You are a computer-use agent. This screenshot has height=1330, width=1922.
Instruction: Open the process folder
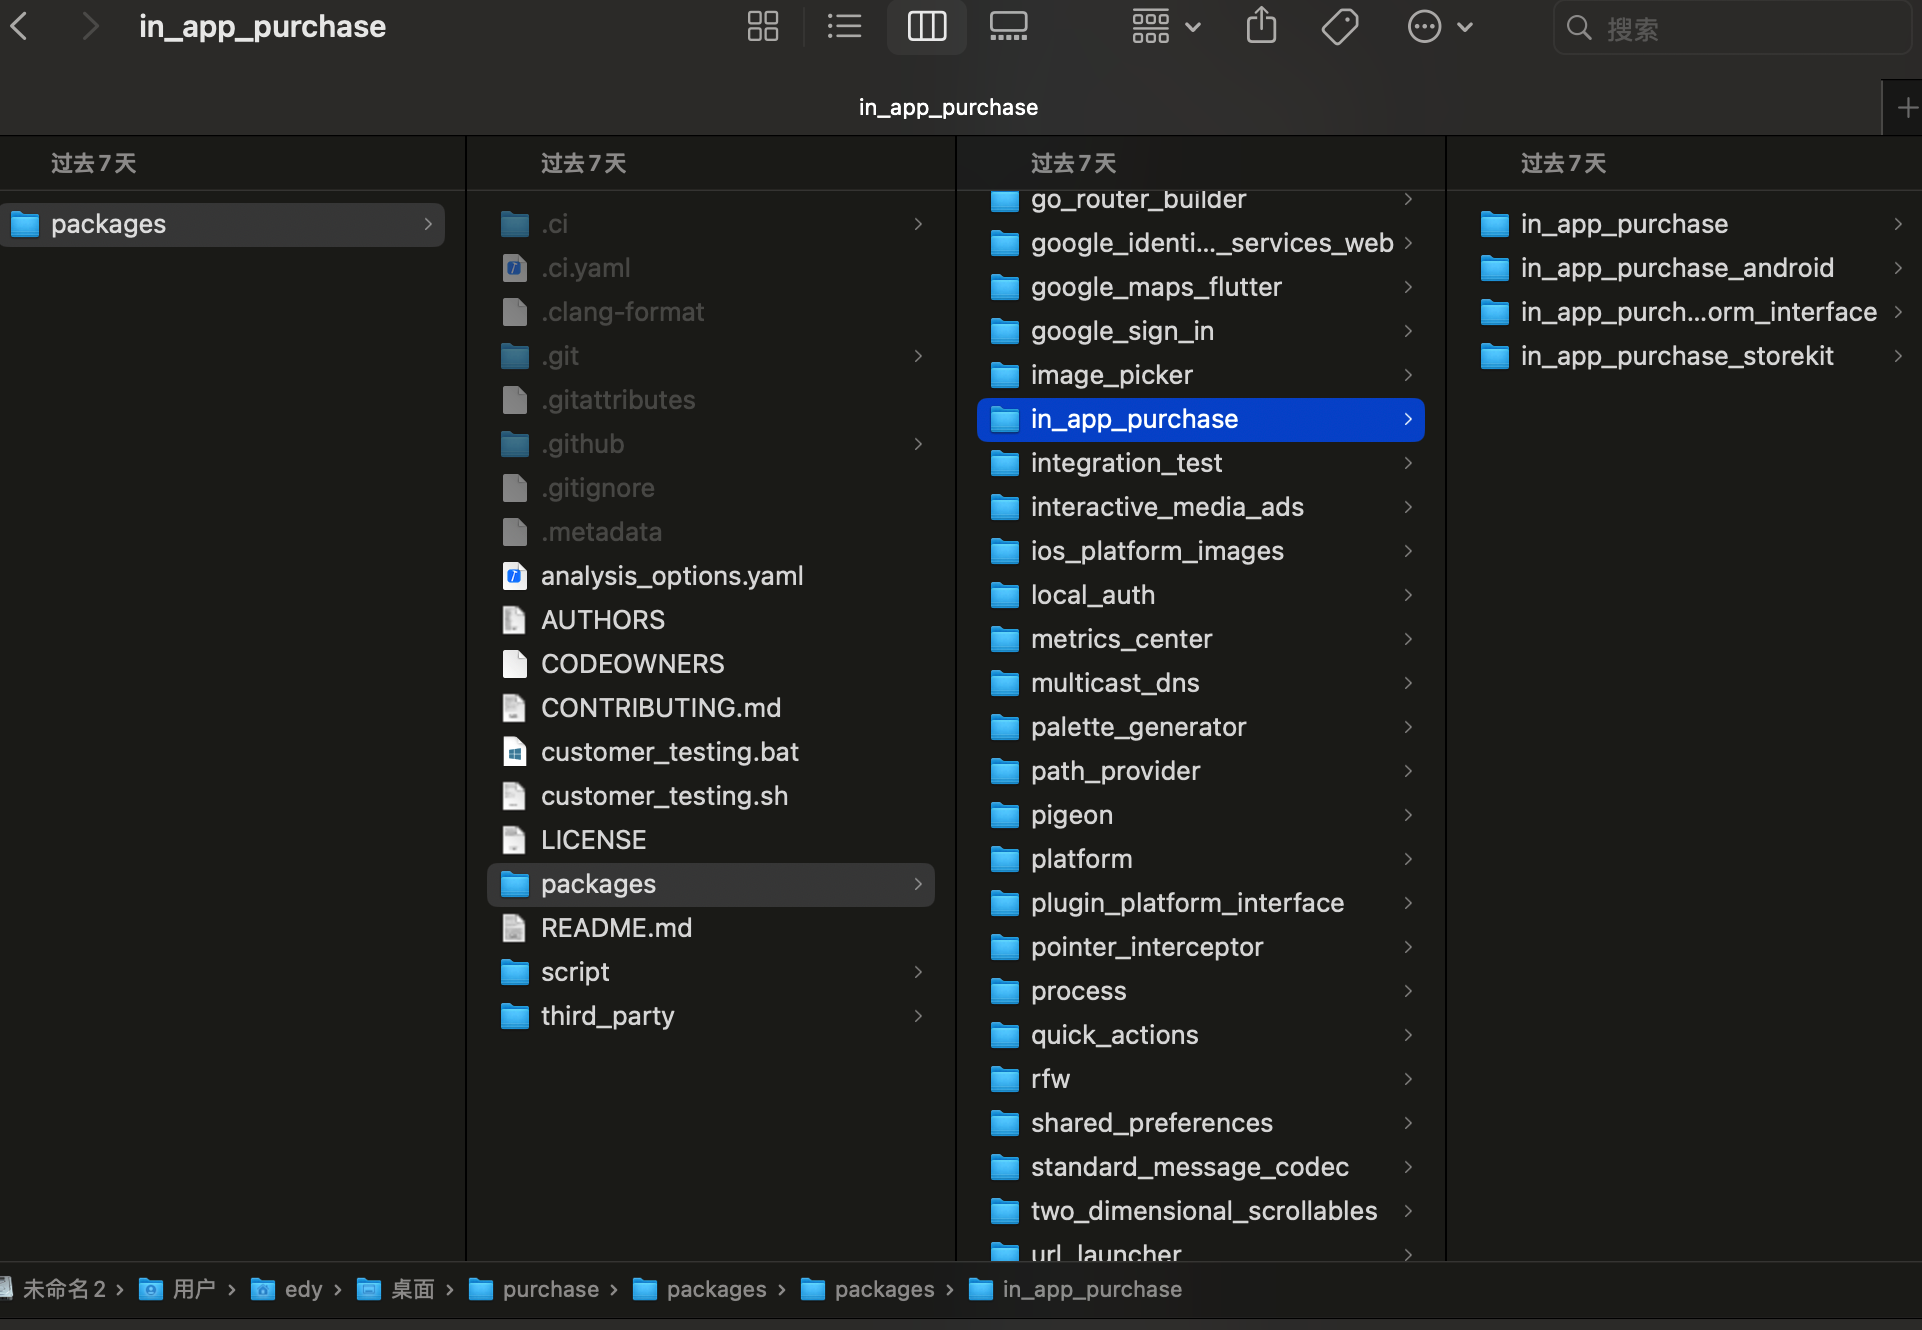pos(1201,991)
